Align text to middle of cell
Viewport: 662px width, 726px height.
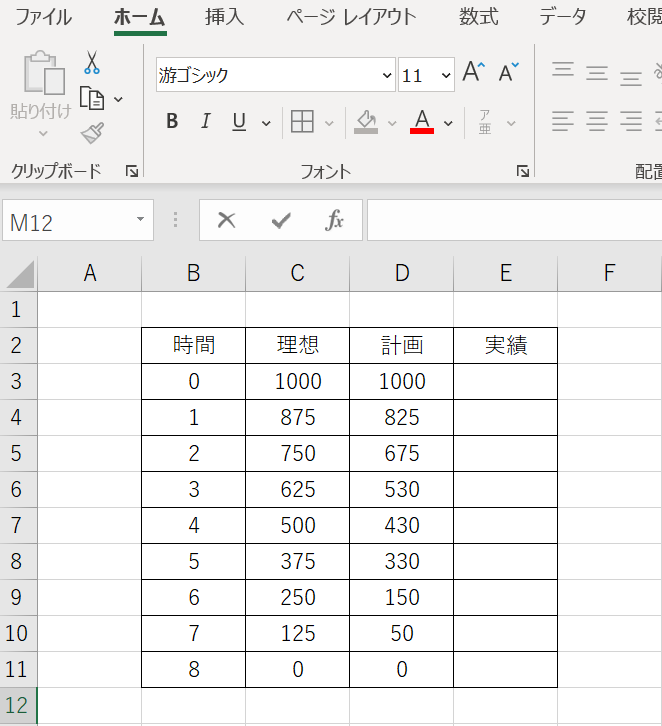click(597, 72)
